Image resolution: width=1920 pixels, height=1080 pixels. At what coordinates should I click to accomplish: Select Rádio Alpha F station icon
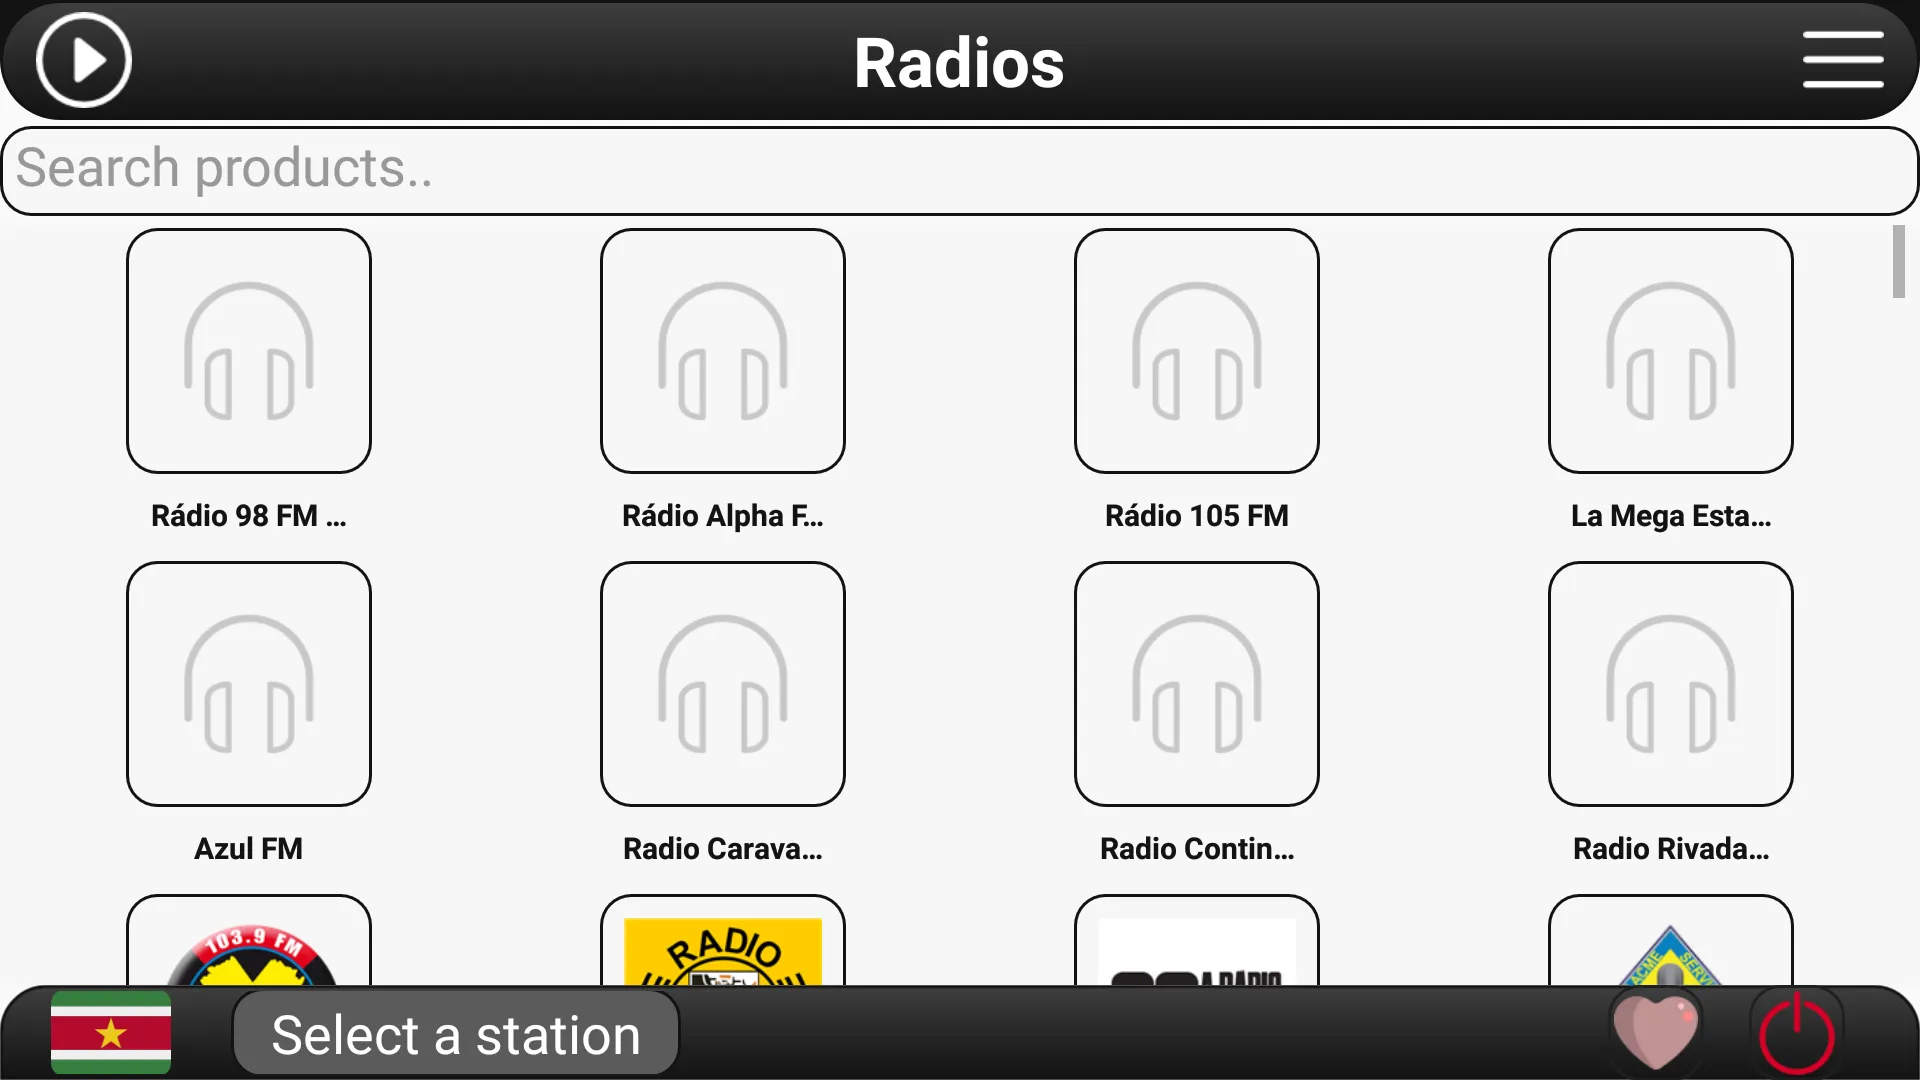[723, 349]
